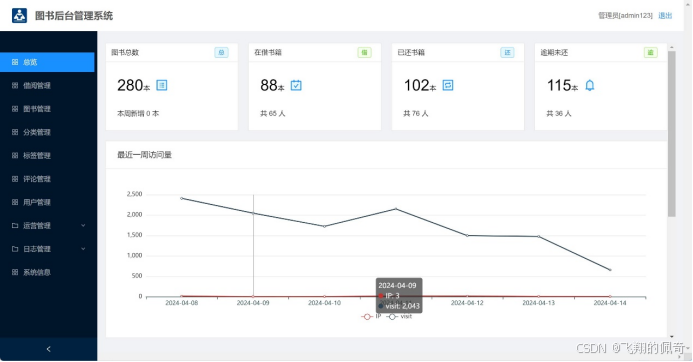Click the grid icon before 分类管理
The height and width of the screenshot is (362, 693).
tap(15, 132)
